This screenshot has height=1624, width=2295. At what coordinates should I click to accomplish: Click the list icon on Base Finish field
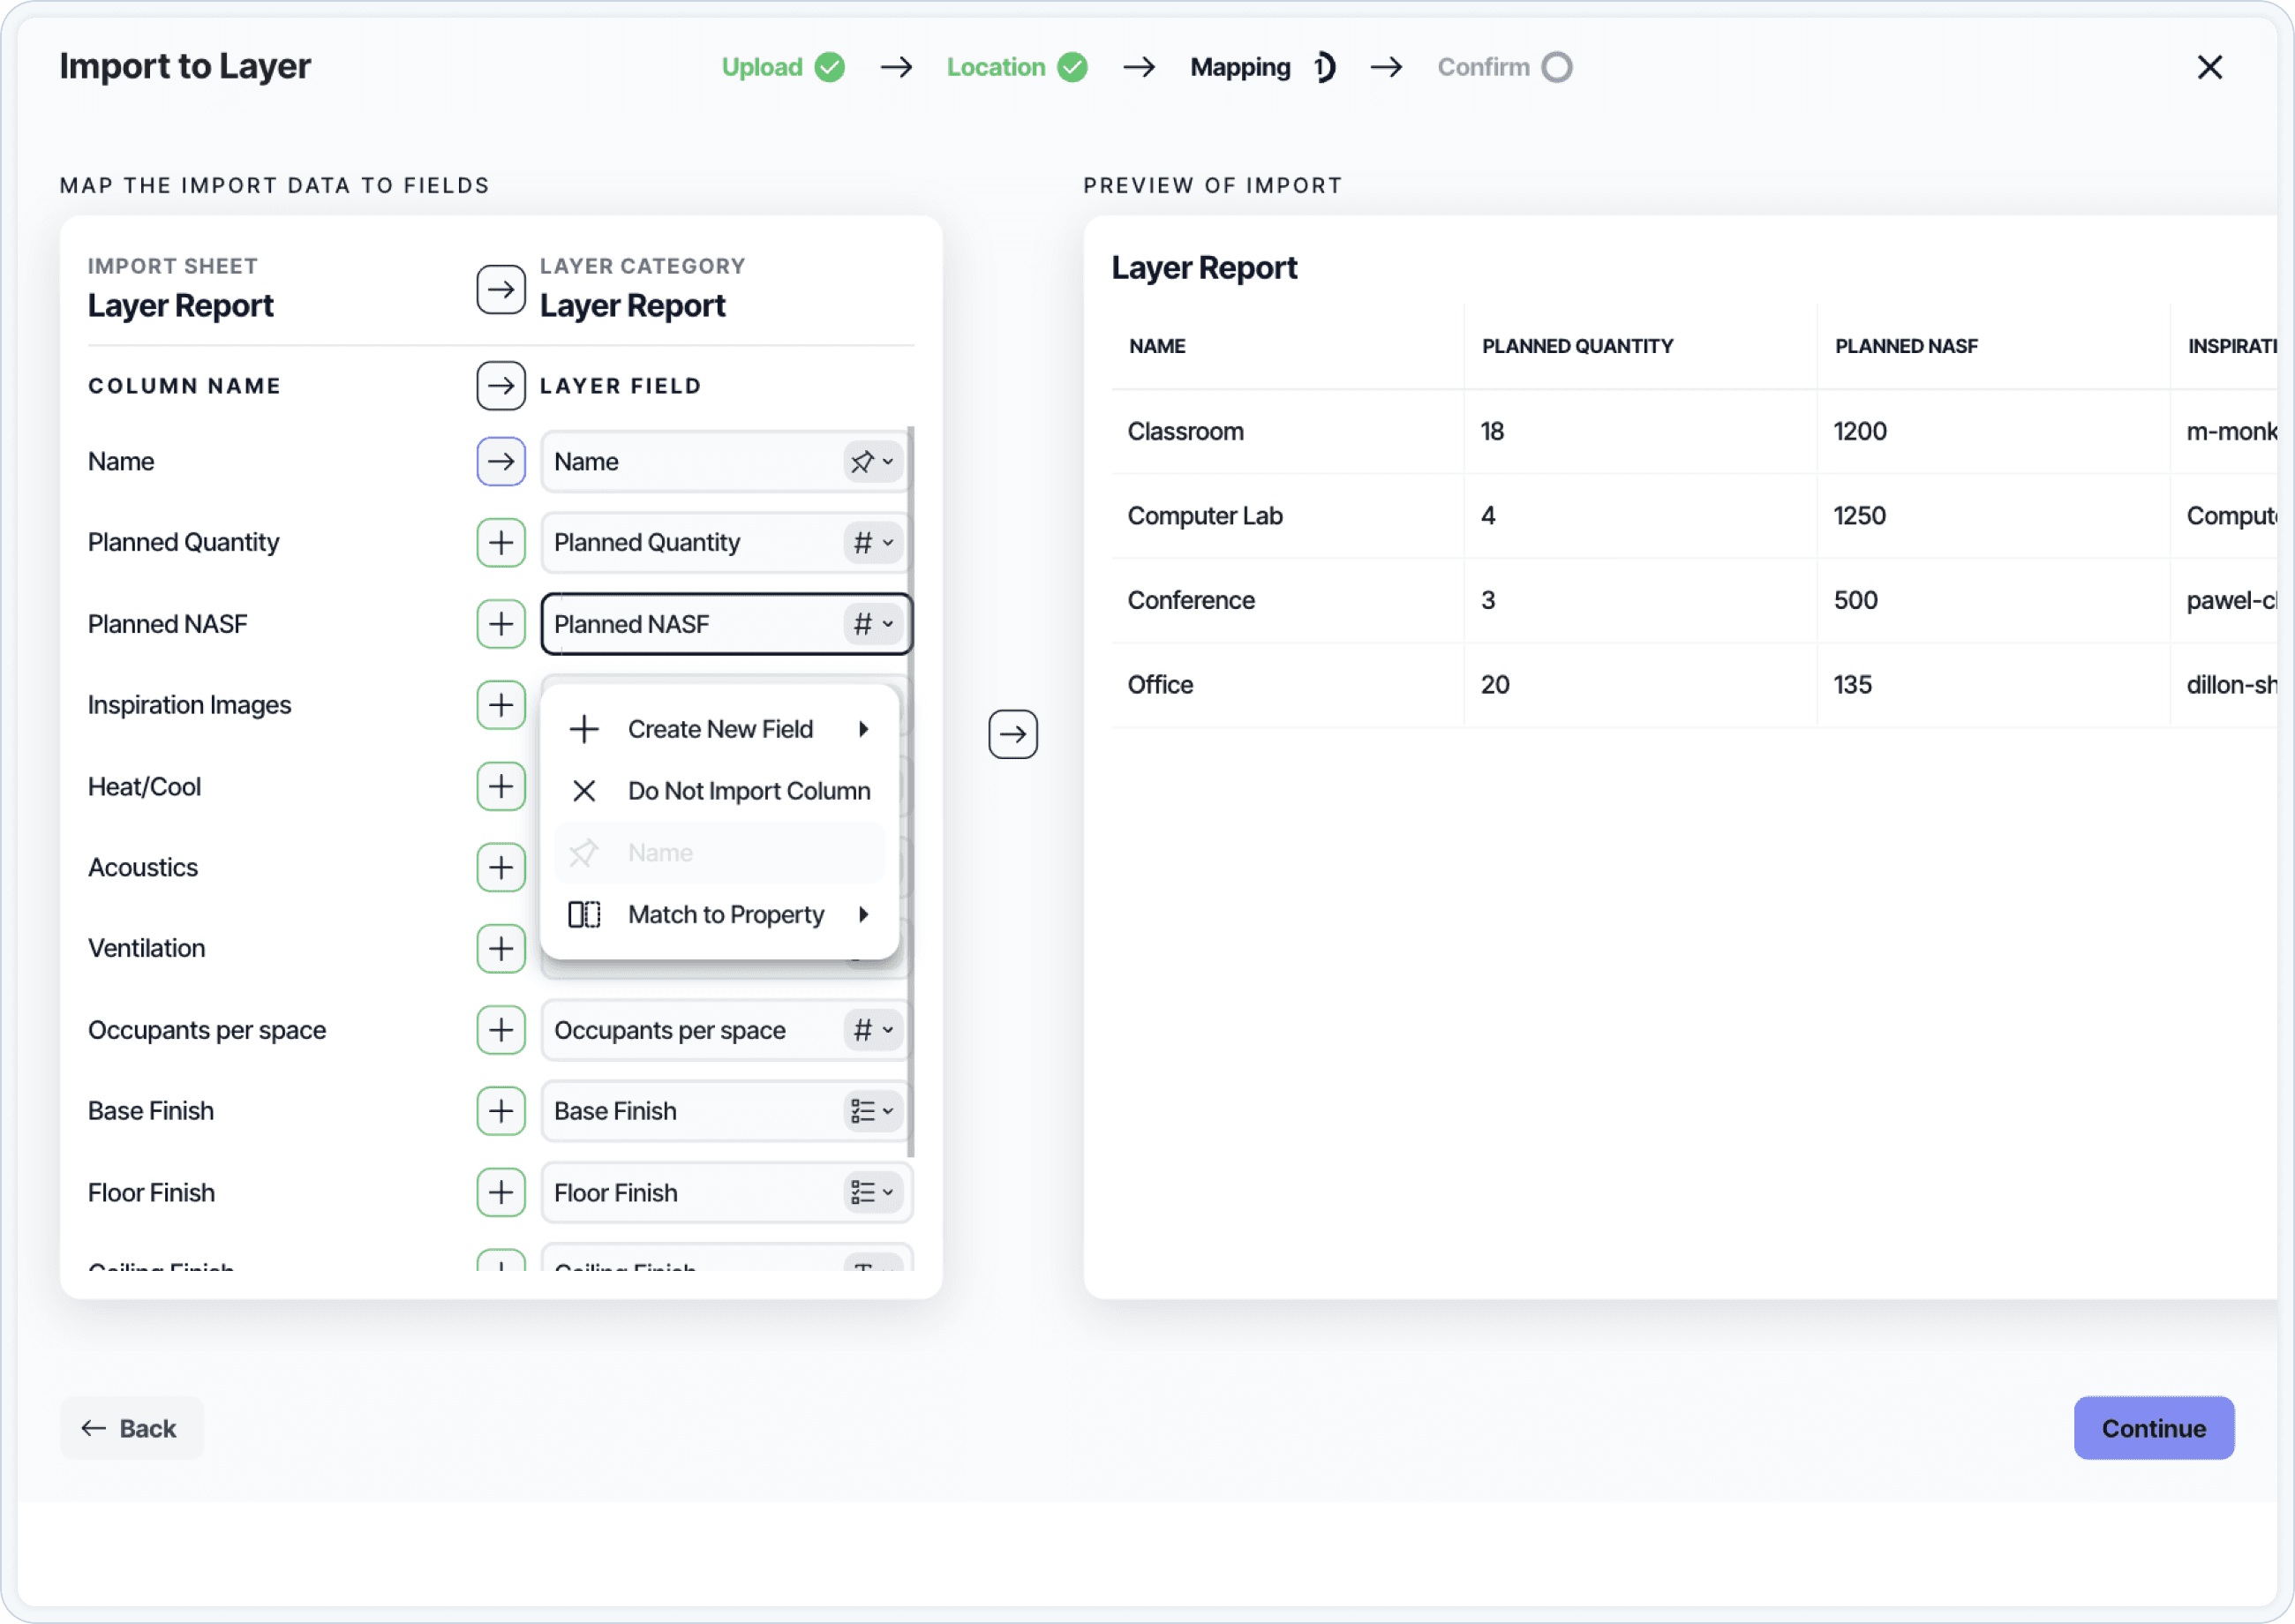pyautogui.click(x=864, y=1110)
